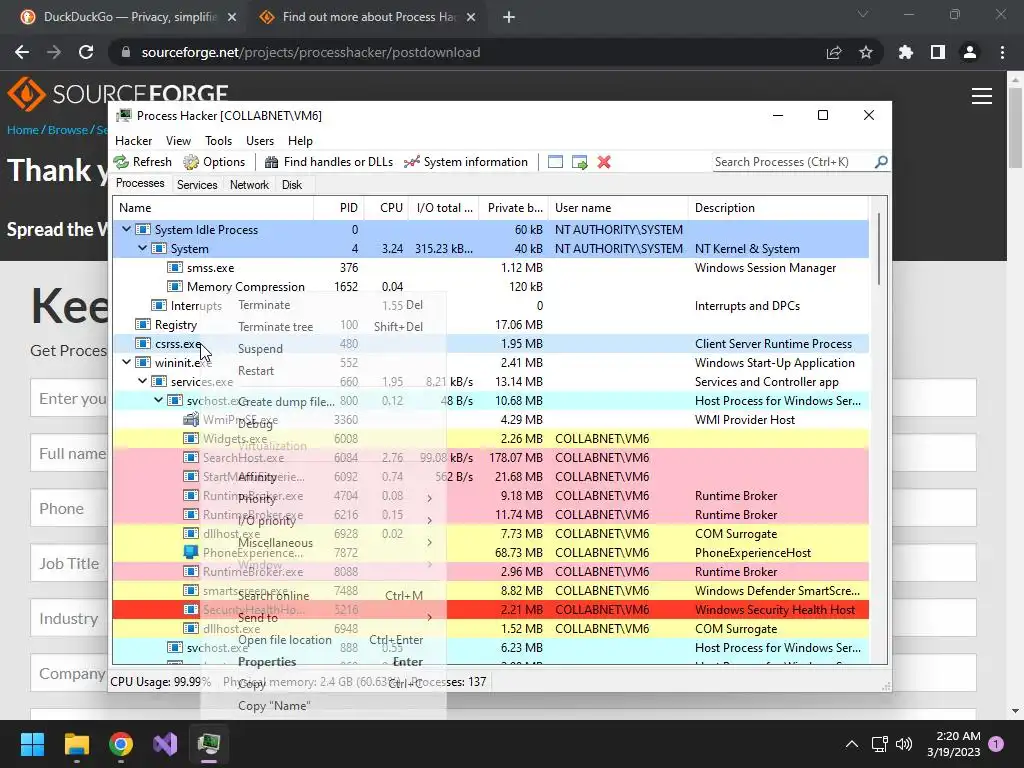This screenshot has width=1024, height=768.
Task: Open System information graph window
Action: [x=466, y=162]
